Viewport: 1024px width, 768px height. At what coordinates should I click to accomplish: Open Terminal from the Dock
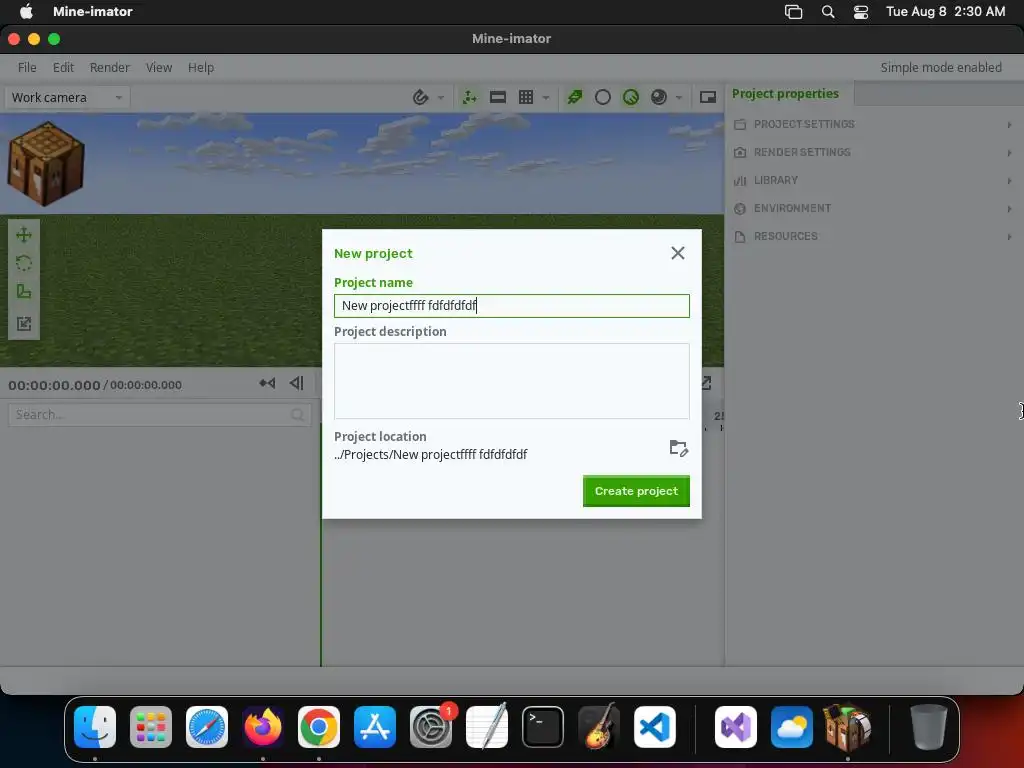pos(543,727)
